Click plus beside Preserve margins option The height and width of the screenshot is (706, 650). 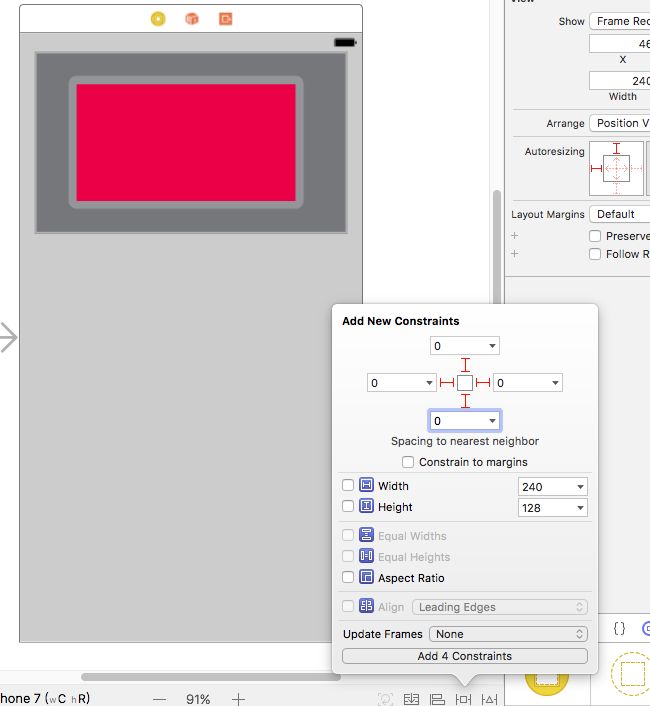point(515,235)
